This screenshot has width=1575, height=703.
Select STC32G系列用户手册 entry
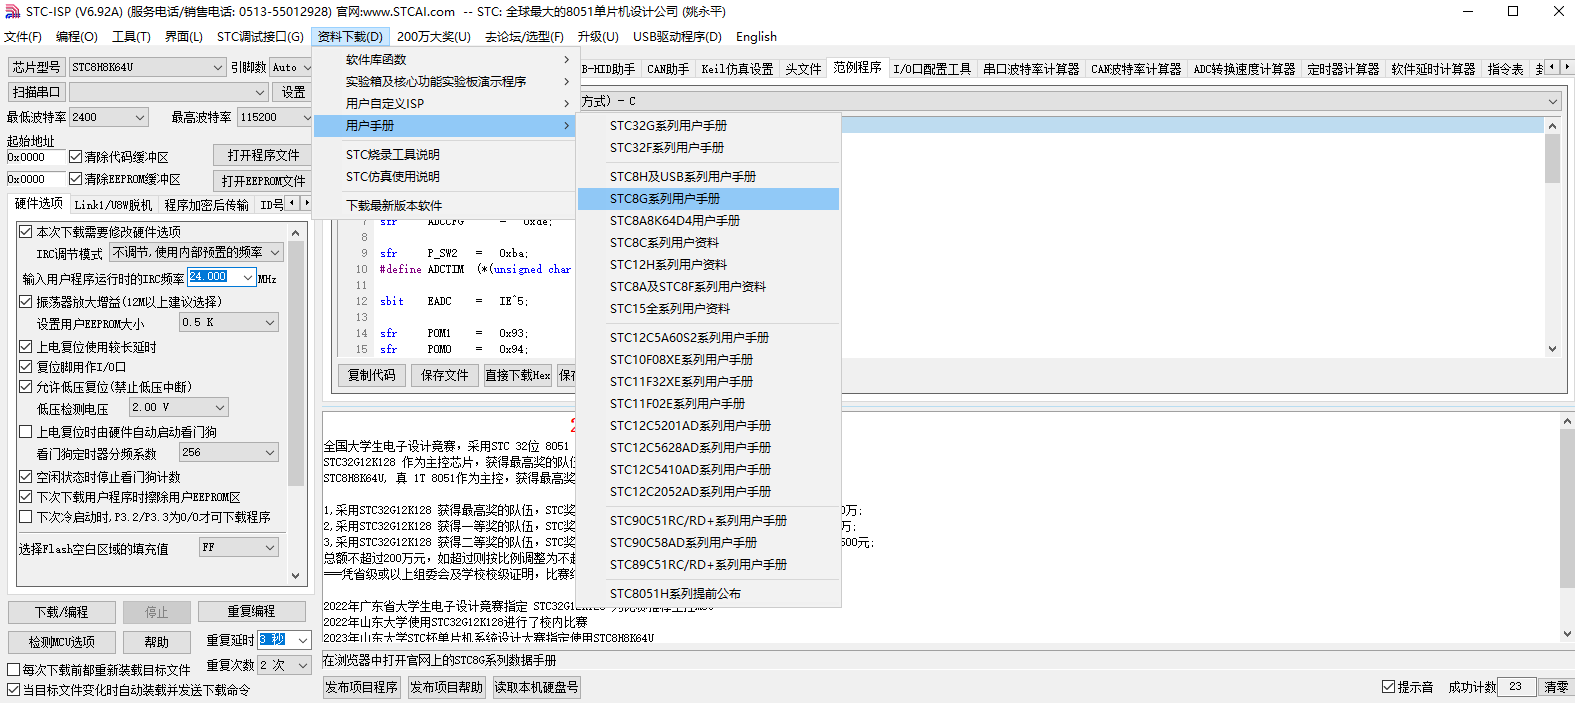(708, 126)
